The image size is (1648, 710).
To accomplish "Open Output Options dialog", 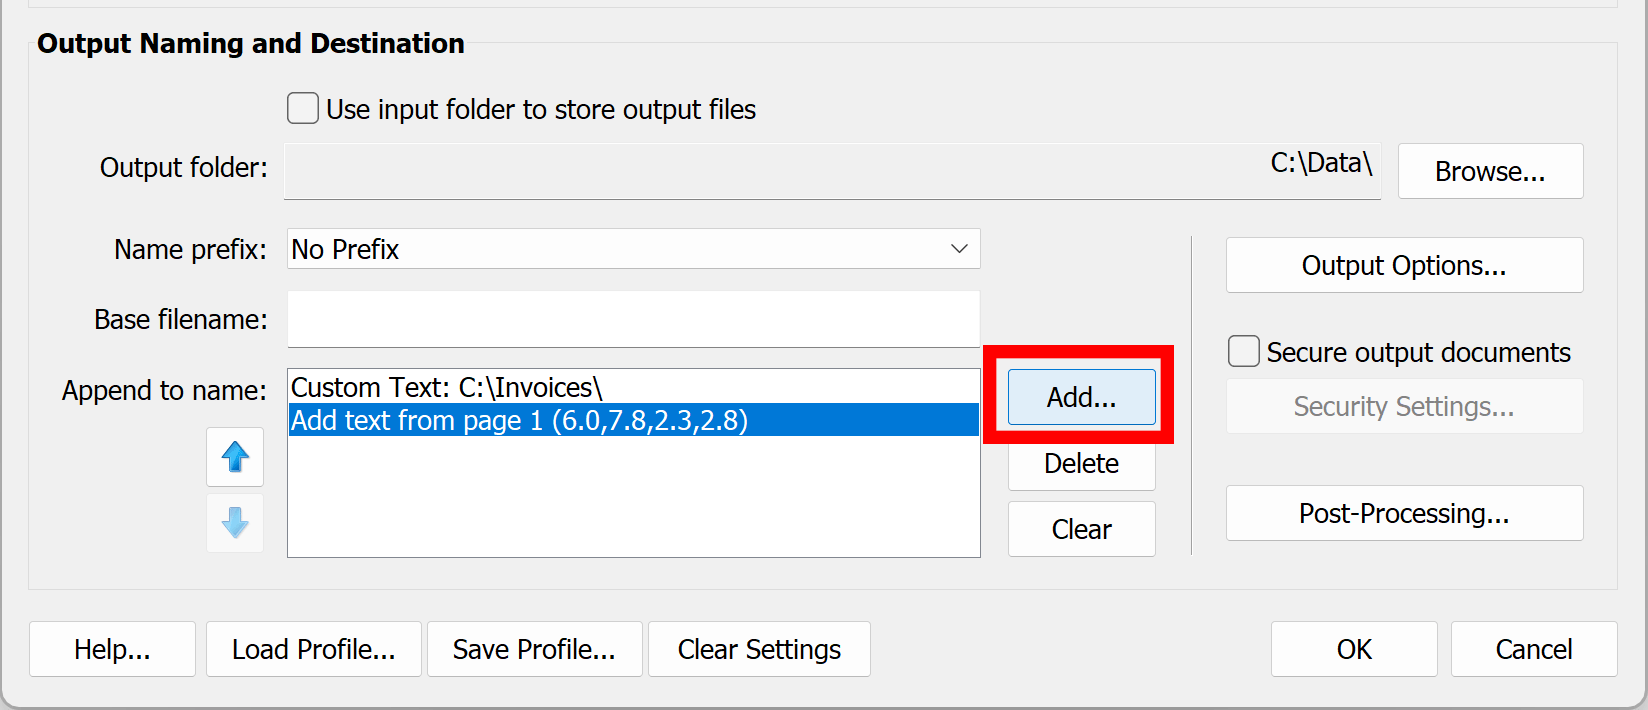I will [x=1403, y=265].
